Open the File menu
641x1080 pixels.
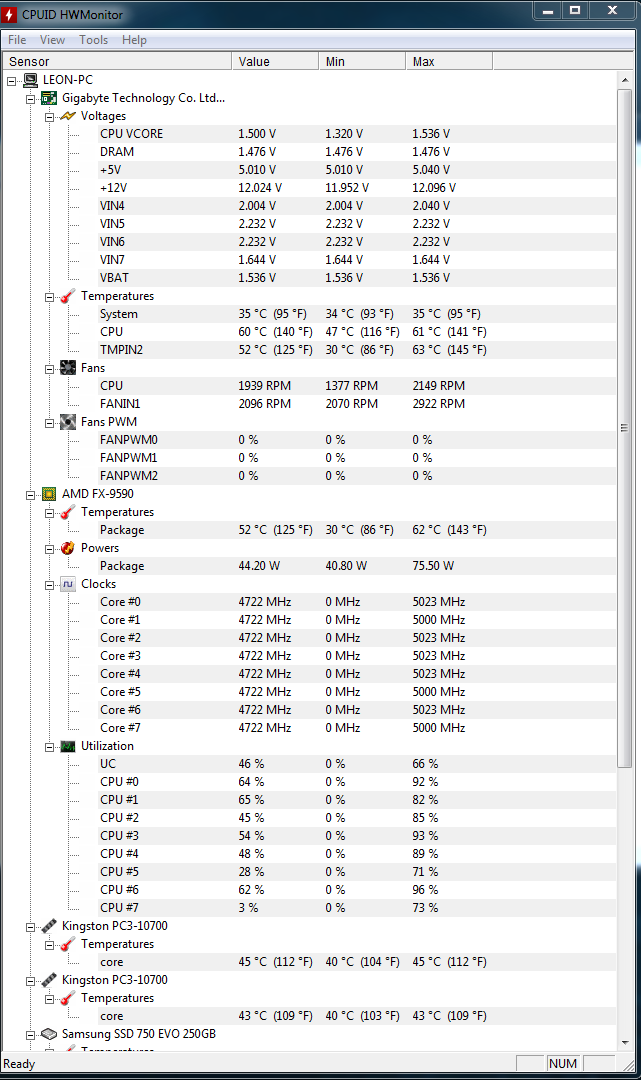click(17, 40)
